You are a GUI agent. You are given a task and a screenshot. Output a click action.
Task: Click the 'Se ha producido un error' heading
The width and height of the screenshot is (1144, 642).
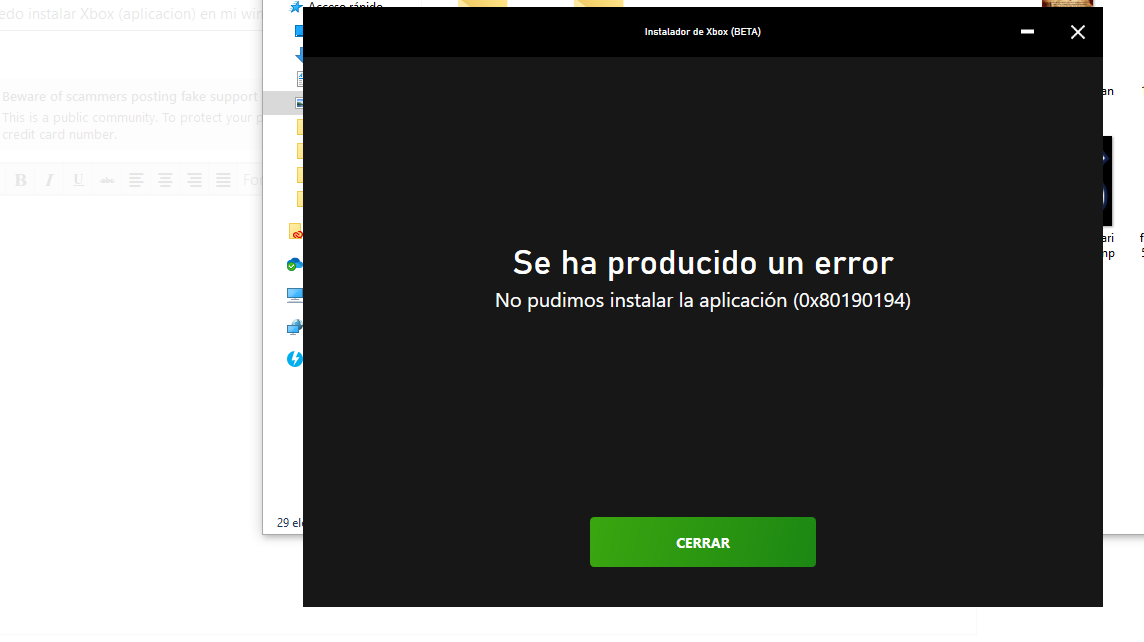click(x=703, y=263)
